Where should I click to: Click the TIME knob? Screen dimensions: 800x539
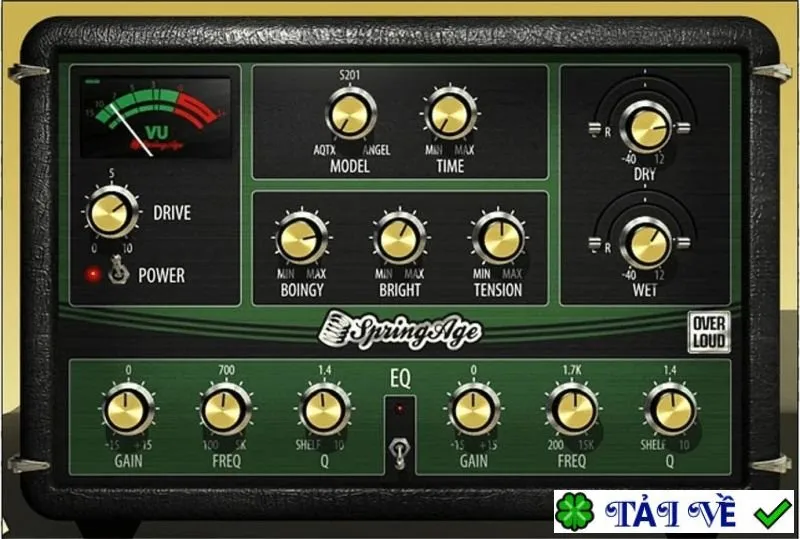[450, 113]
